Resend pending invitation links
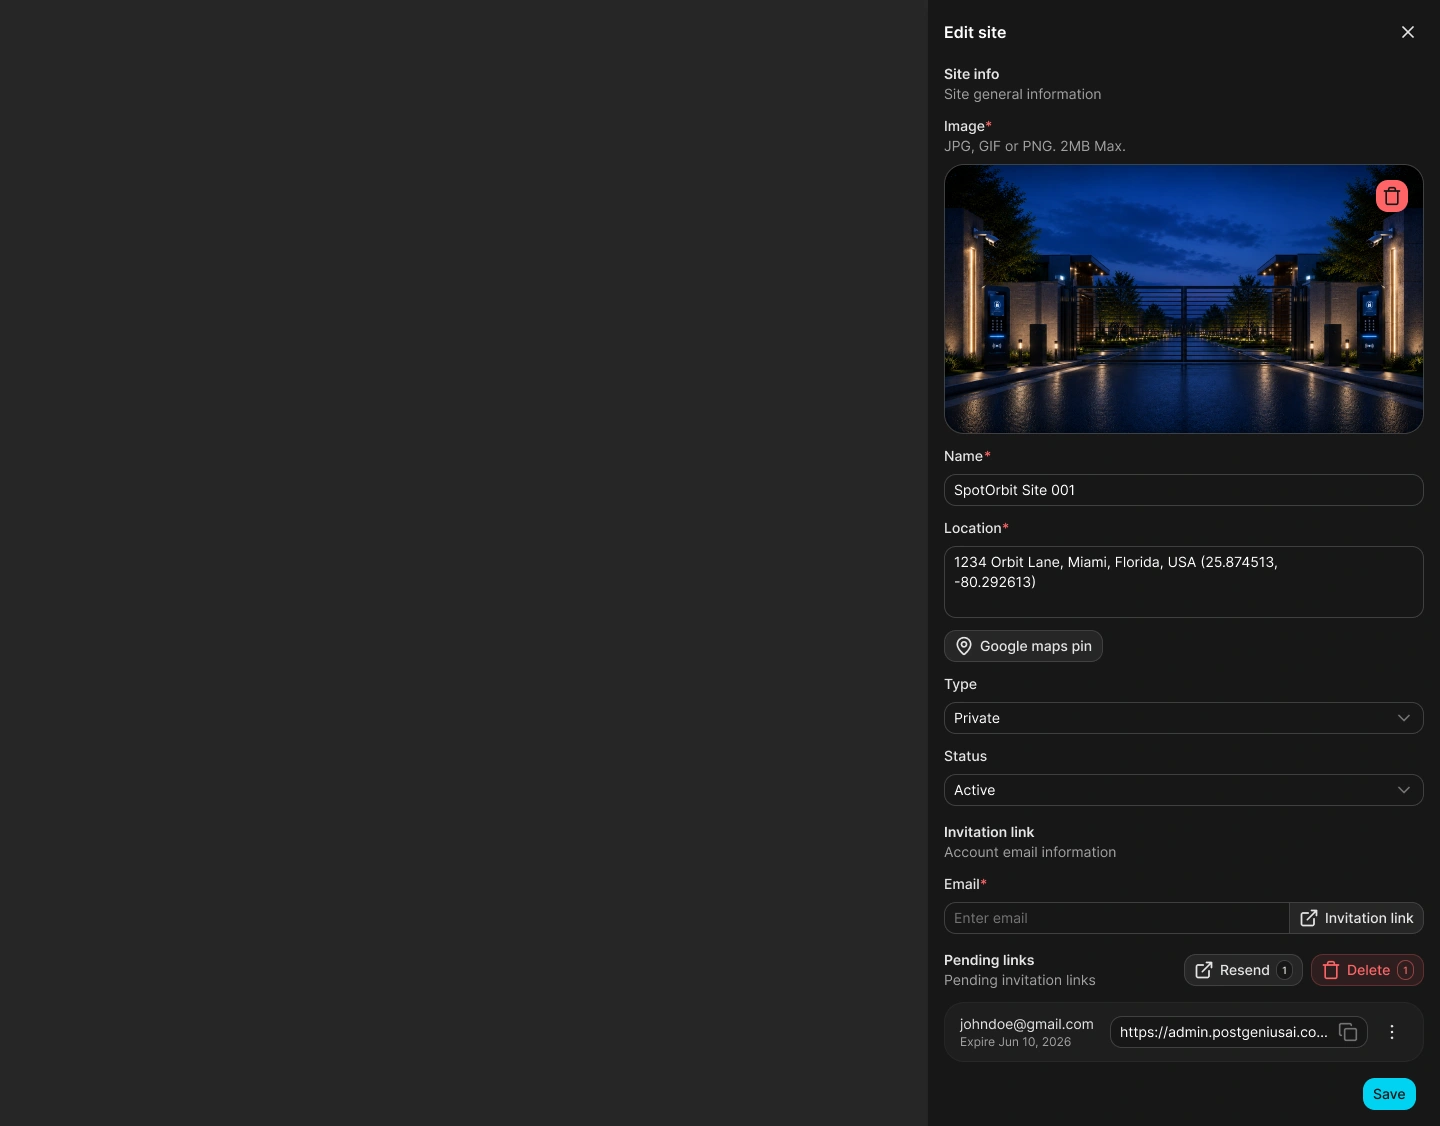1440x1126 pixels. (1243, 970)
